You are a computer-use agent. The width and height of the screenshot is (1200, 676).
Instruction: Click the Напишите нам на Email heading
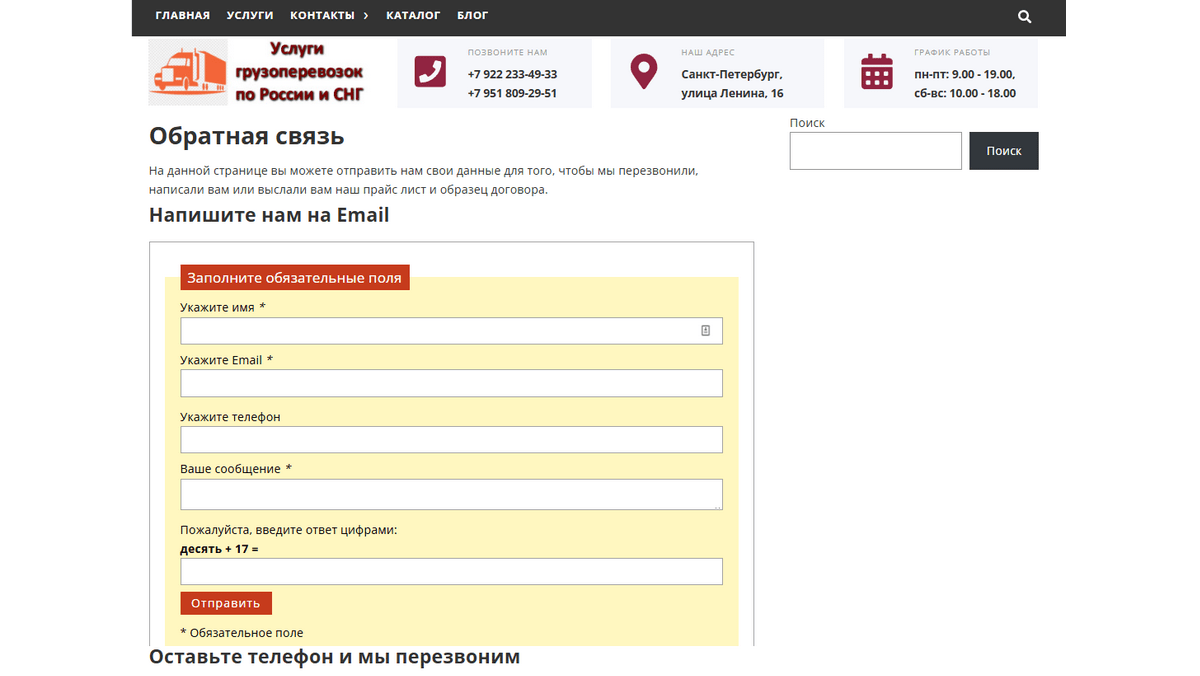click(269, 215)
